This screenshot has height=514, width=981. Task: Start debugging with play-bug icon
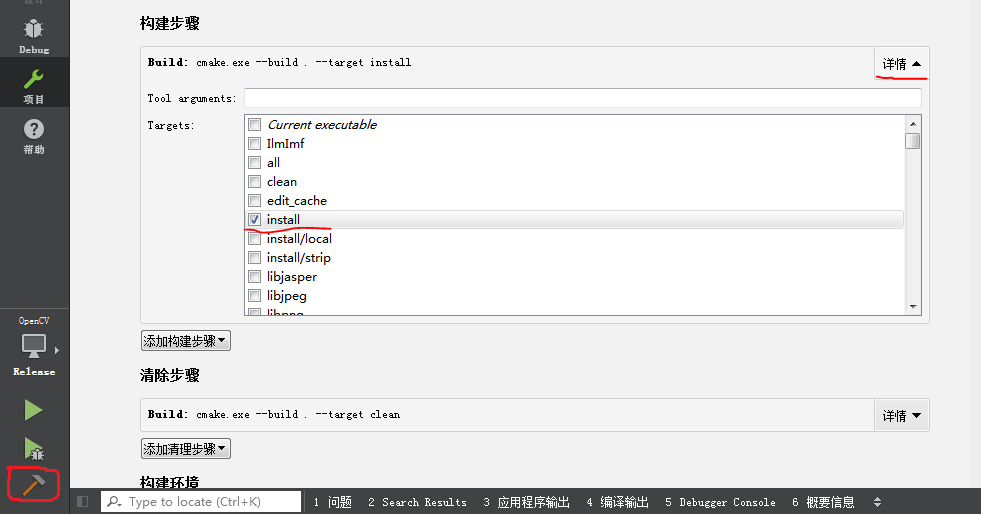coord(33,448)
